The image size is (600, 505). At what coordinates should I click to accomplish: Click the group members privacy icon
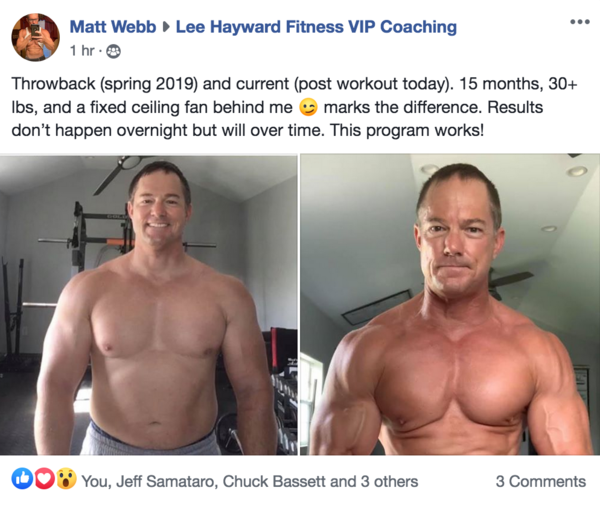(113, 51)
